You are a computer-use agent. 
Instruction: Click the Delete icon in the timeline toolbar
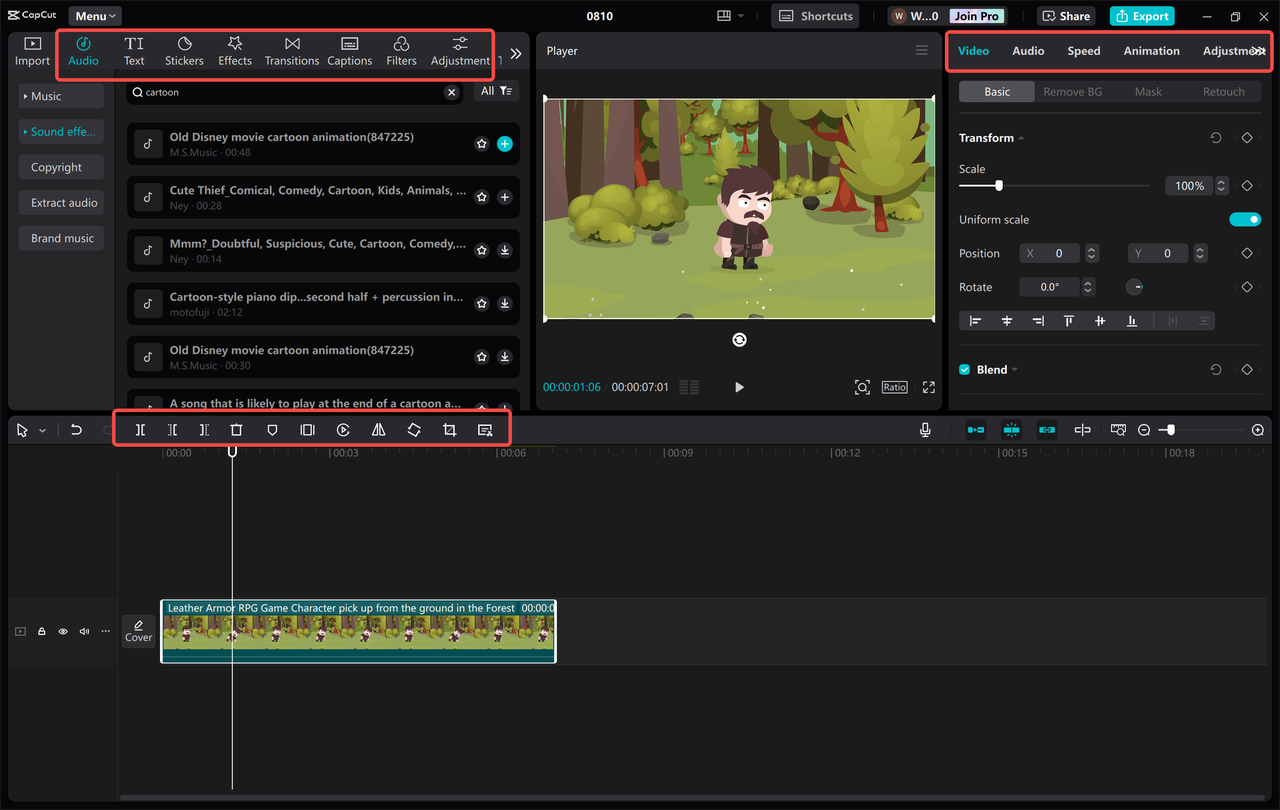click(236, 429)
